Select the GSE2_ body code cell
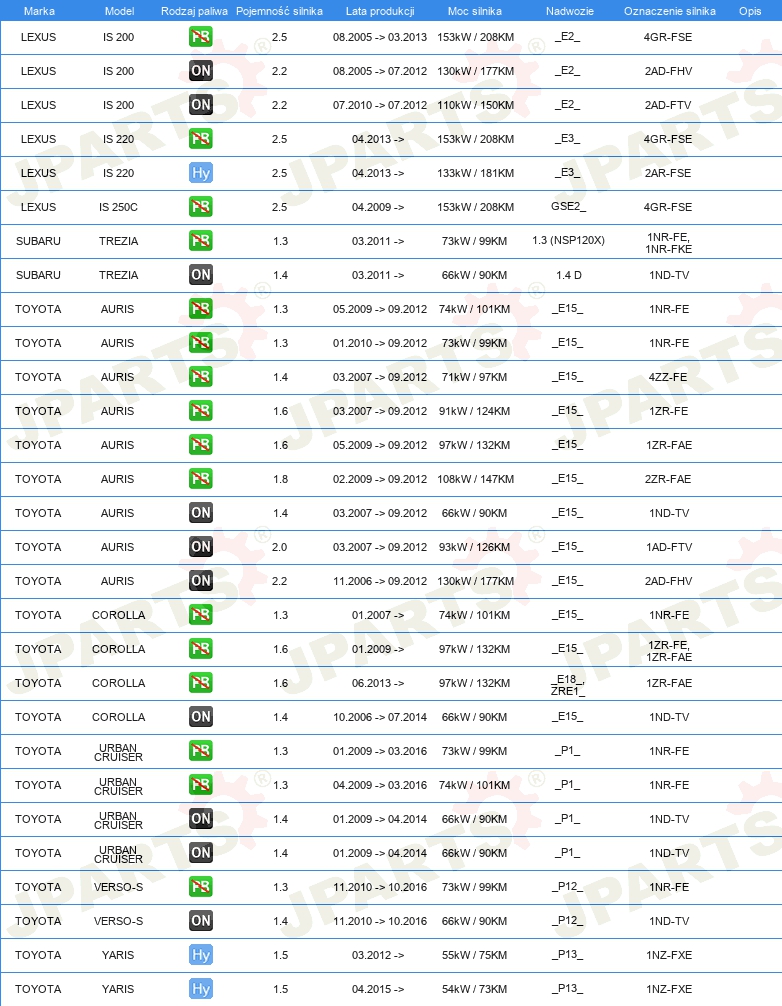Image resolution: width=782 pixels, height=1006 pixels. (568, 207)
